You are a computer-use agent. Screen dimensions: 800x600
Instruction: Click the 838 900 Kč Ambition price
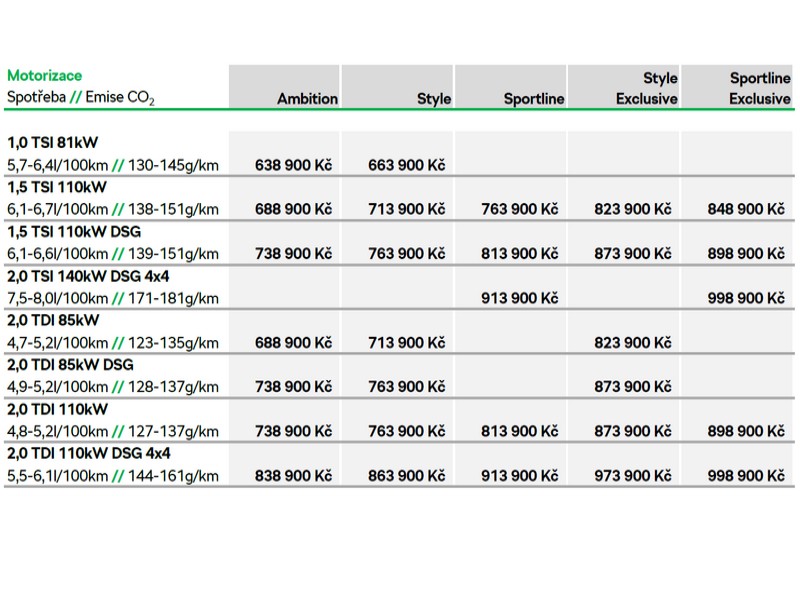point(293,476)
